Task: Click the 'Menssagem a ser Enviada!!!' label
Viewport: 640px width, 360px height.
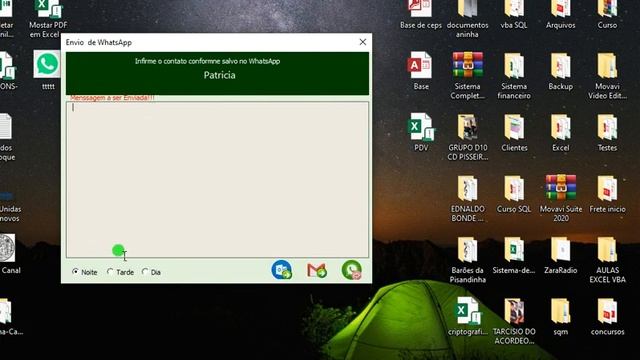Action: tap(112, 98)
